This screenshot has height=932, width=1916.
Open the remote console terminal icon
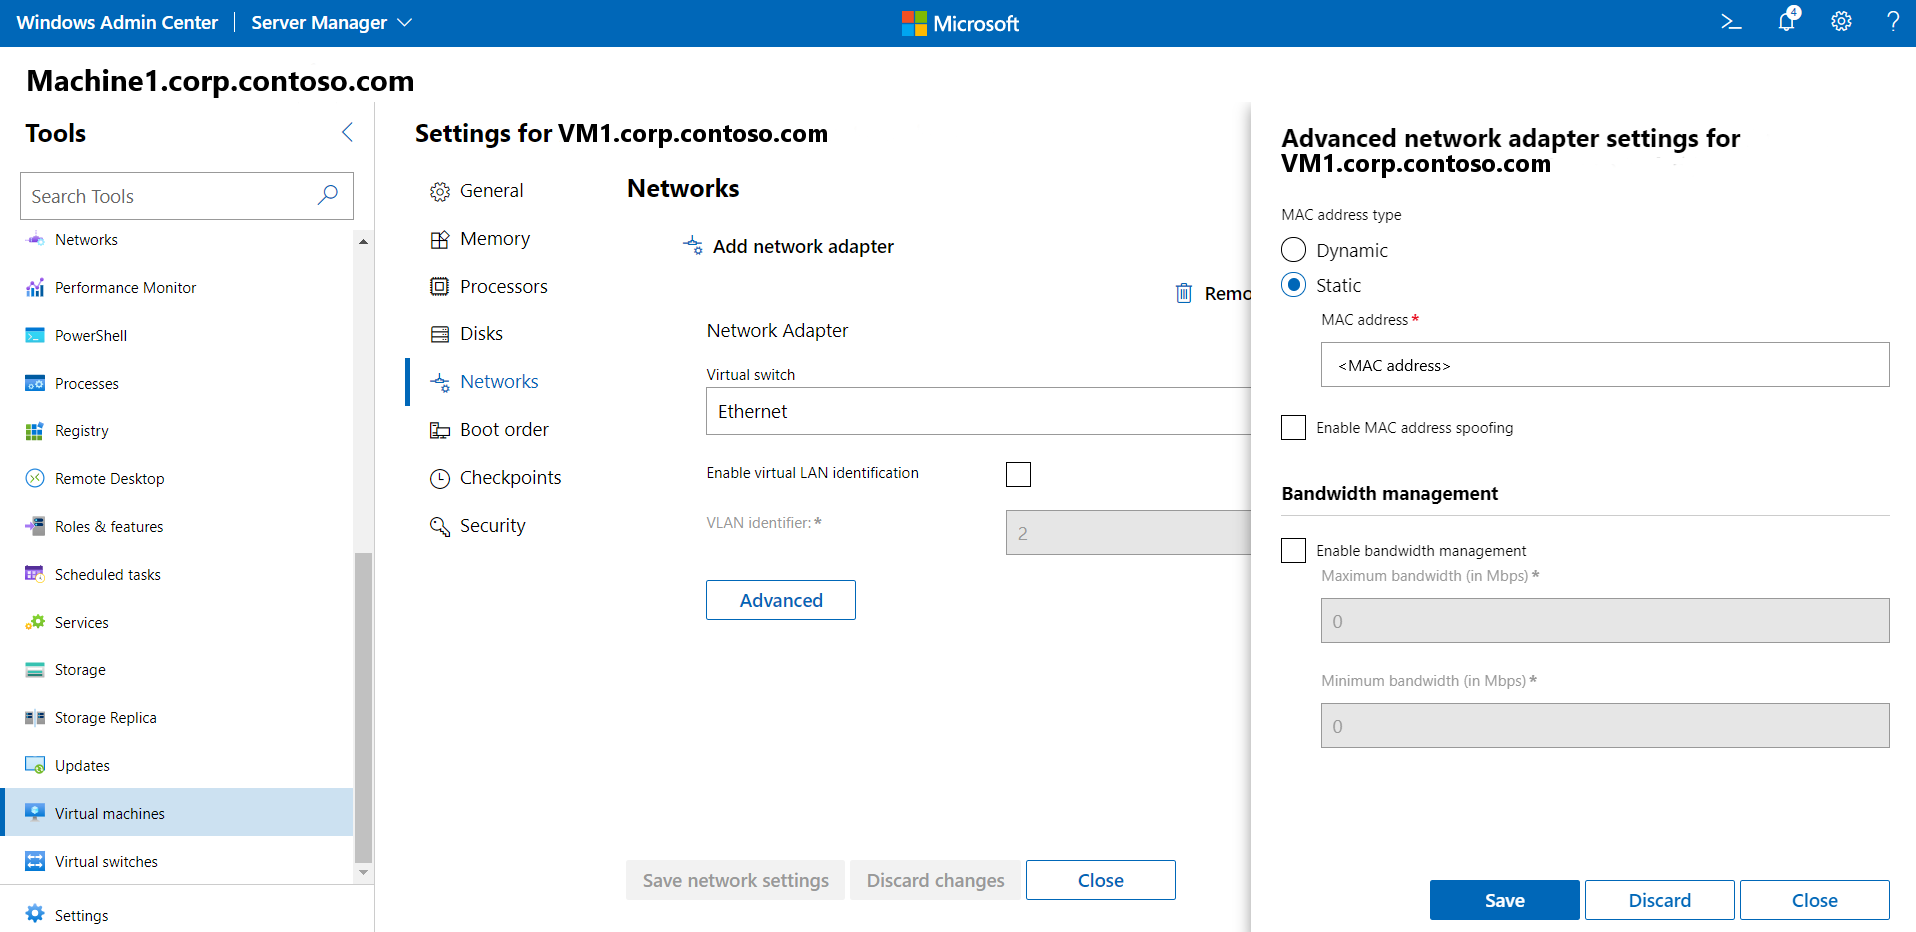point(1731,21)
